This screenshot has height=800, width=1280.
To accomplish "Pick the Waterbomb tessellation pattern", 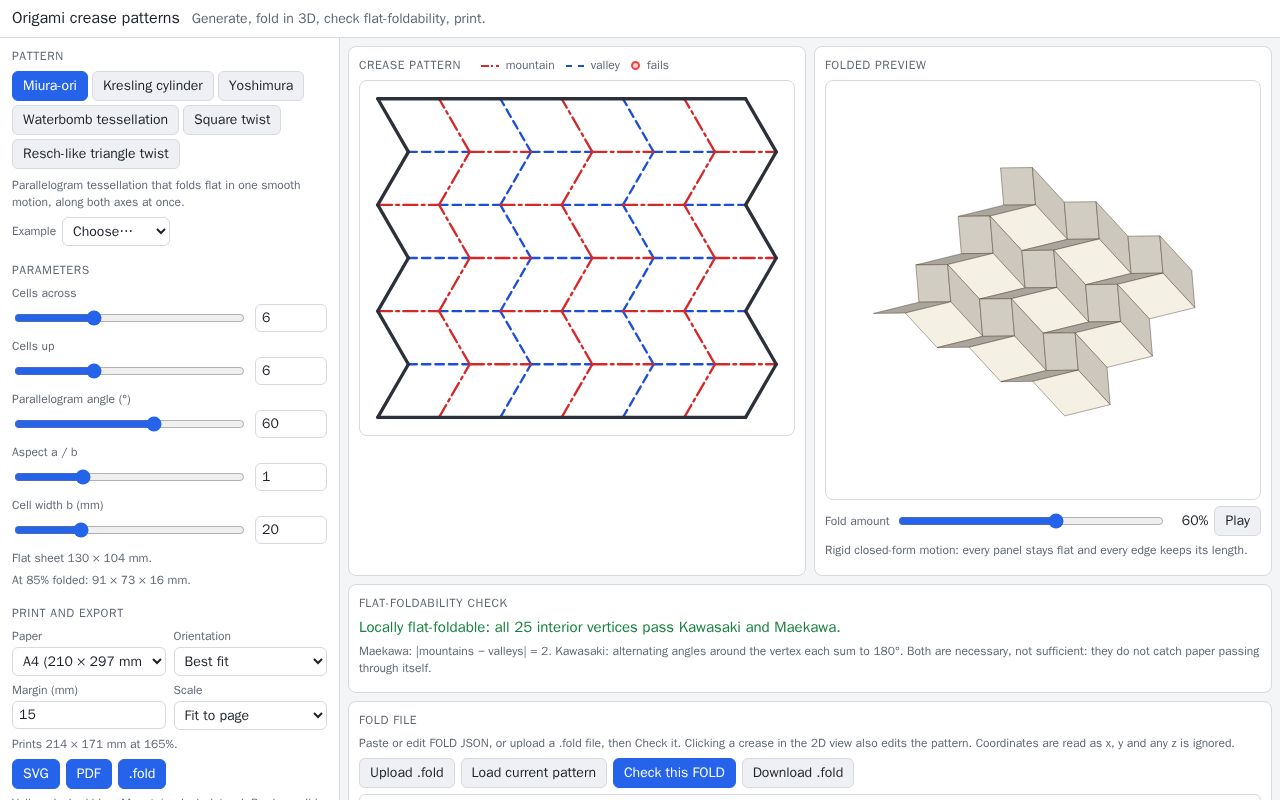I will 95,120.
